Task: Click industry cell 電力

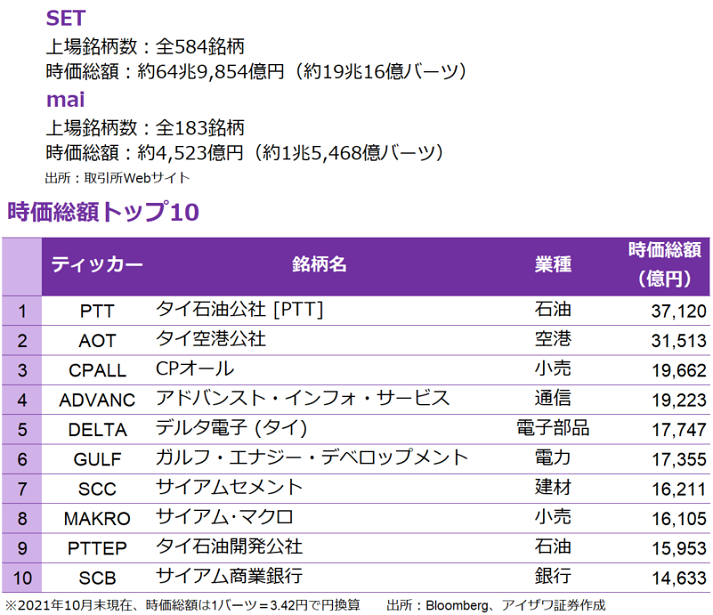Action: 553,458
